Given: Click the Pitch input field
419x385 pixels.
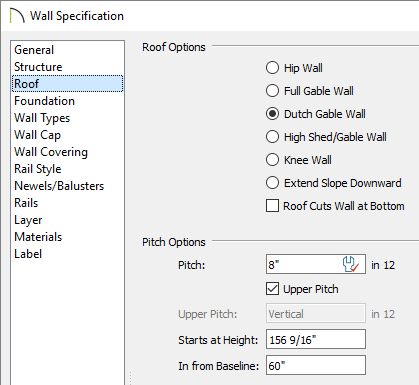Looking at the screenshot, I should tap(316, 265).
